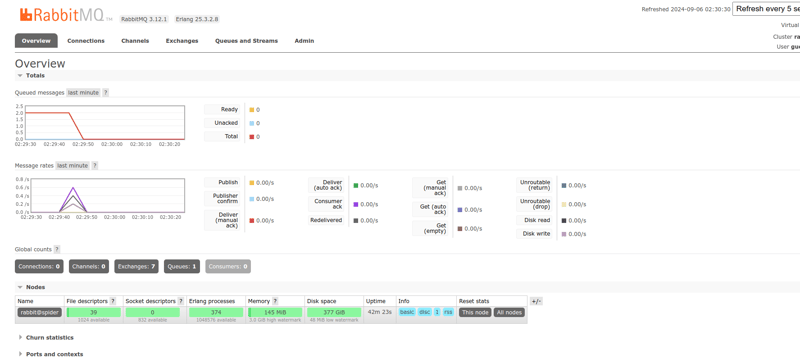Click the Queues: 1 count button
The image size is (800, 363).
pyautogui.click(x=182, y=267)
